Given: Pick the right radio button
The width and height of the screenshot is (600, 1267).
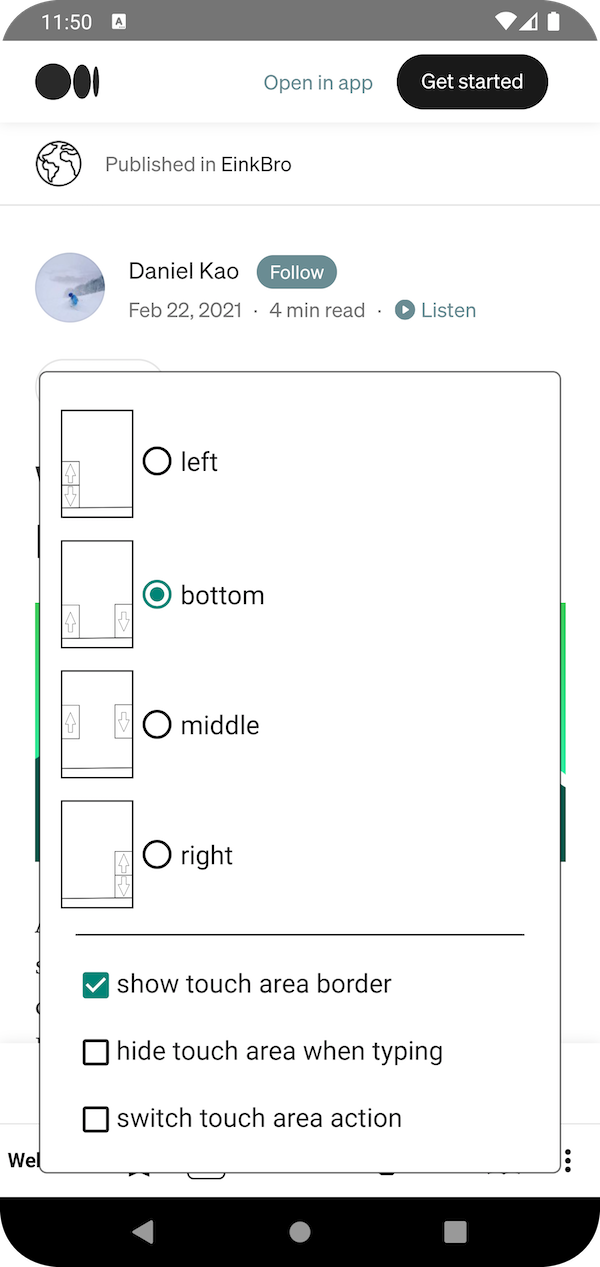Looking at the screenshot, I should 157,854.
